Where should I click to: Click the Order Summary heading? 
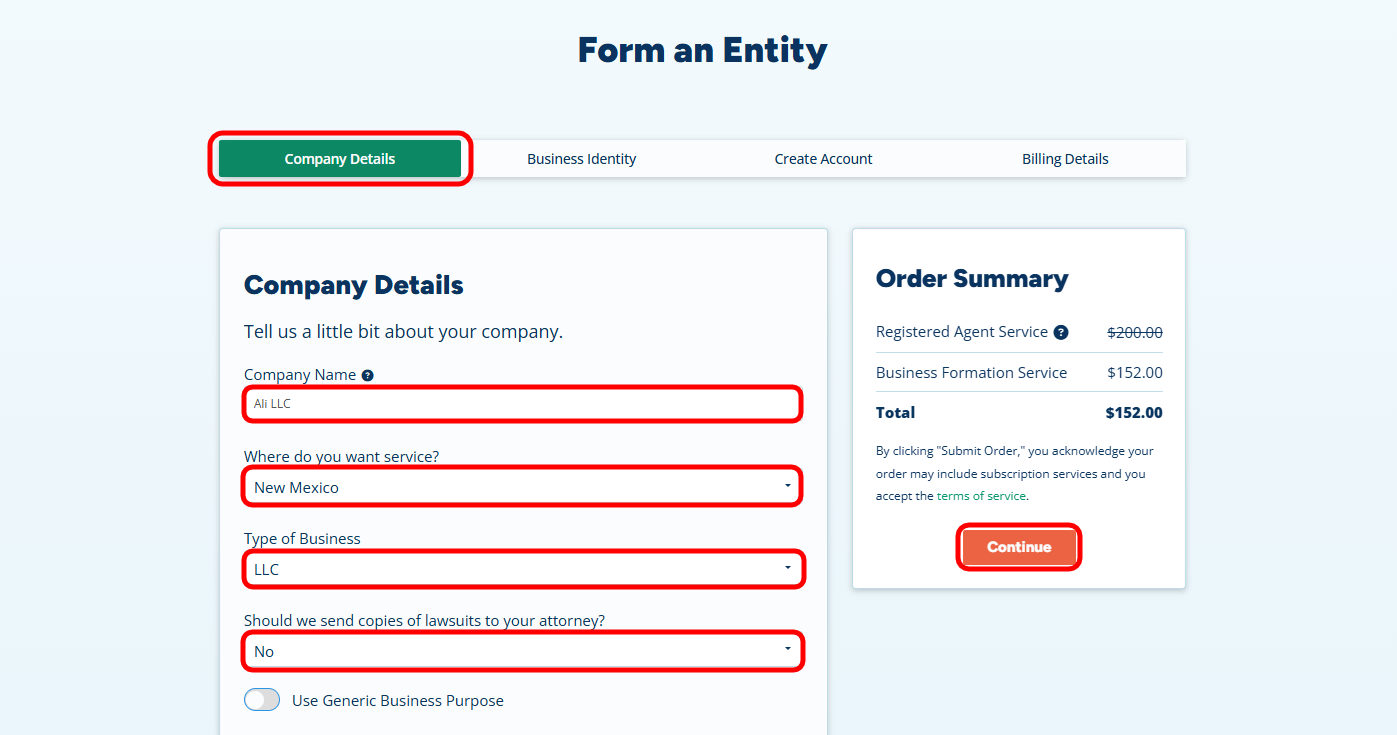point(972,279)
